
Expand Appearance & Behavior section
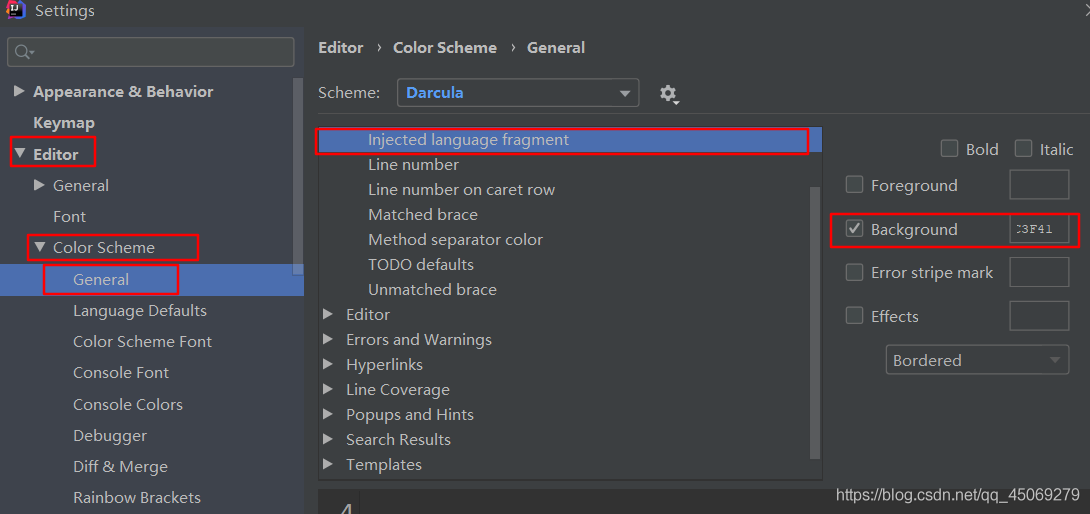coord(19,91)
